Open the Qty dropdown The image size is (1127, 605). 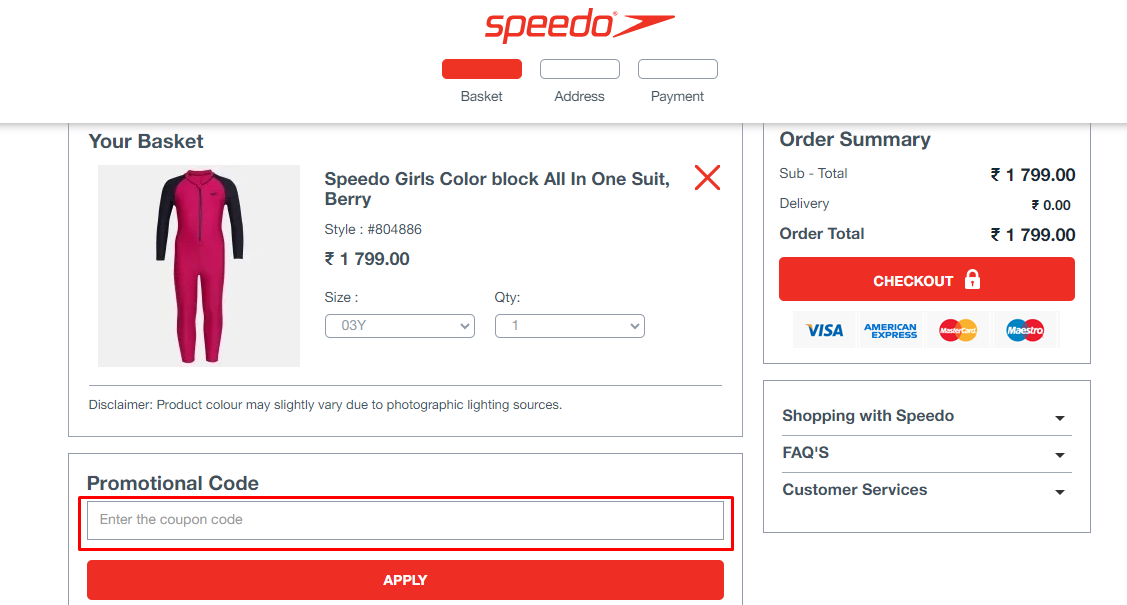click(x=569, y=326)
